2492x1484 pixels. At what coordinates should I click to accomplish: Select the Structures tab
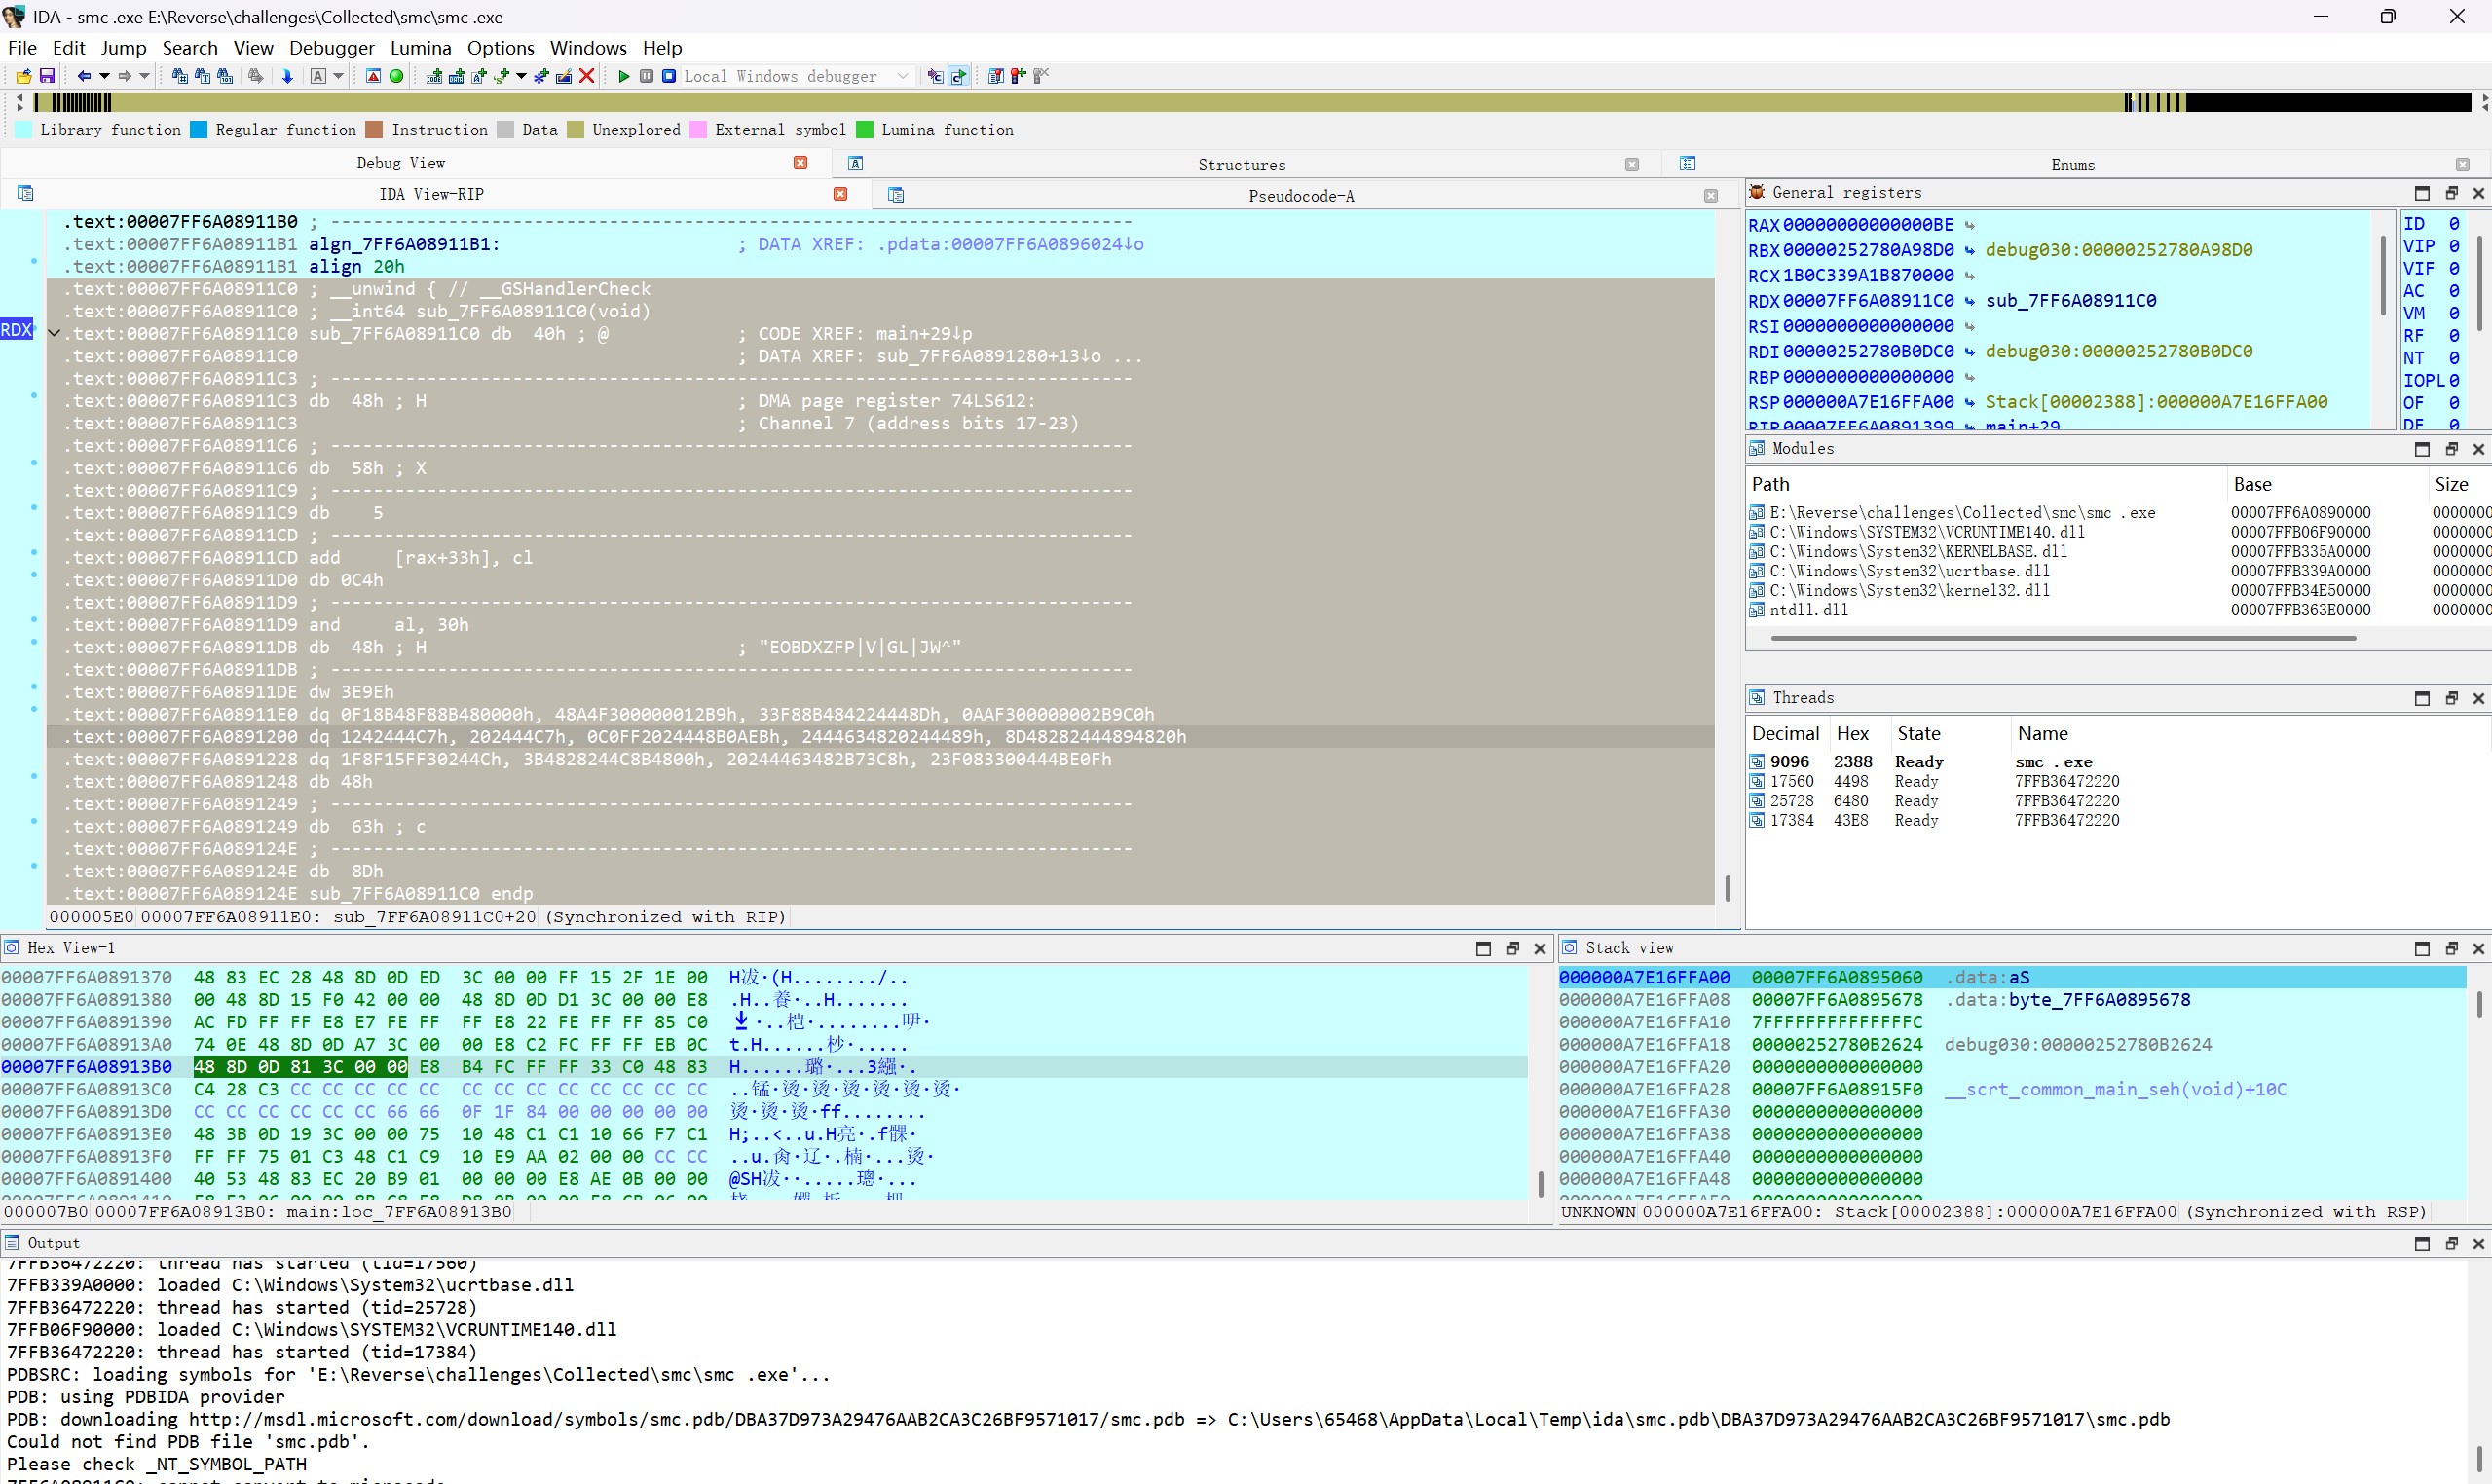[1241, 165]
